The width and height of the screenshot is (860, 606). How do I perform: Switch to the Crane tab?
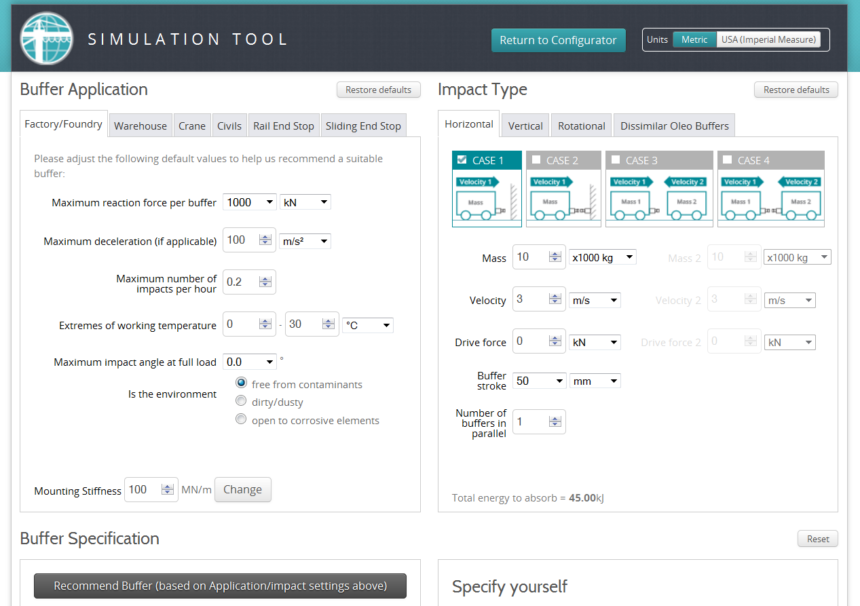pos(192,126)
